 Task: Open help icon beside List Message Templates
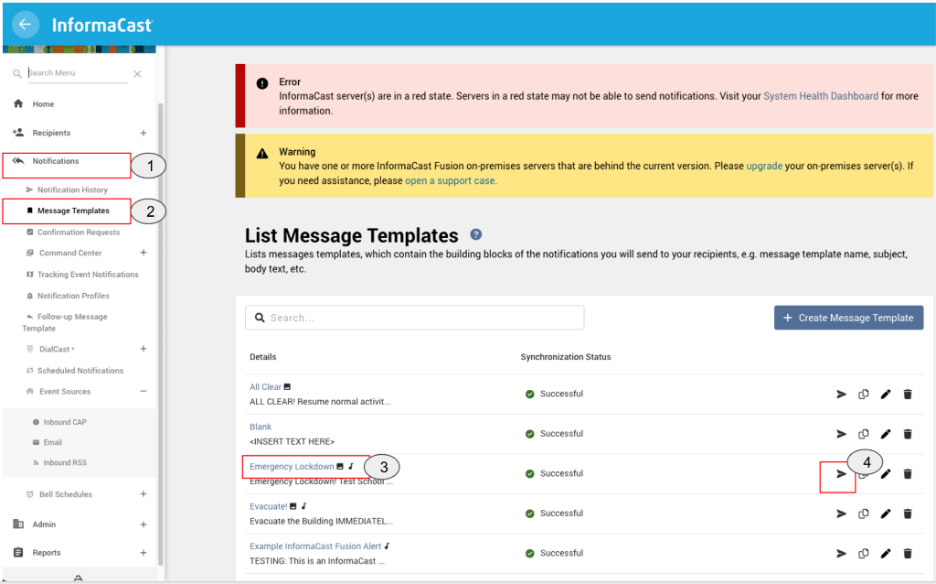(476, 235)
